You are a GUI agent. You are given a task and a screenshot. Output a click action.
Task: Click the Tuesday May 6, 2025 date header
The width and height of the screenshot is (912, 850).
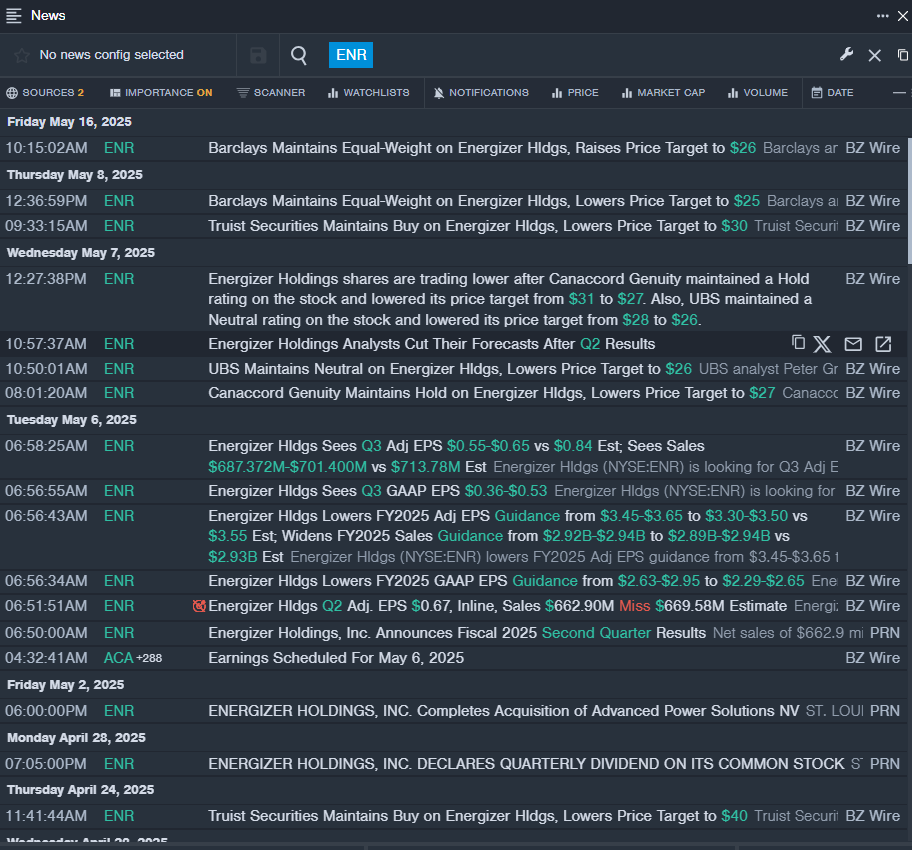(x=72, y=419)
